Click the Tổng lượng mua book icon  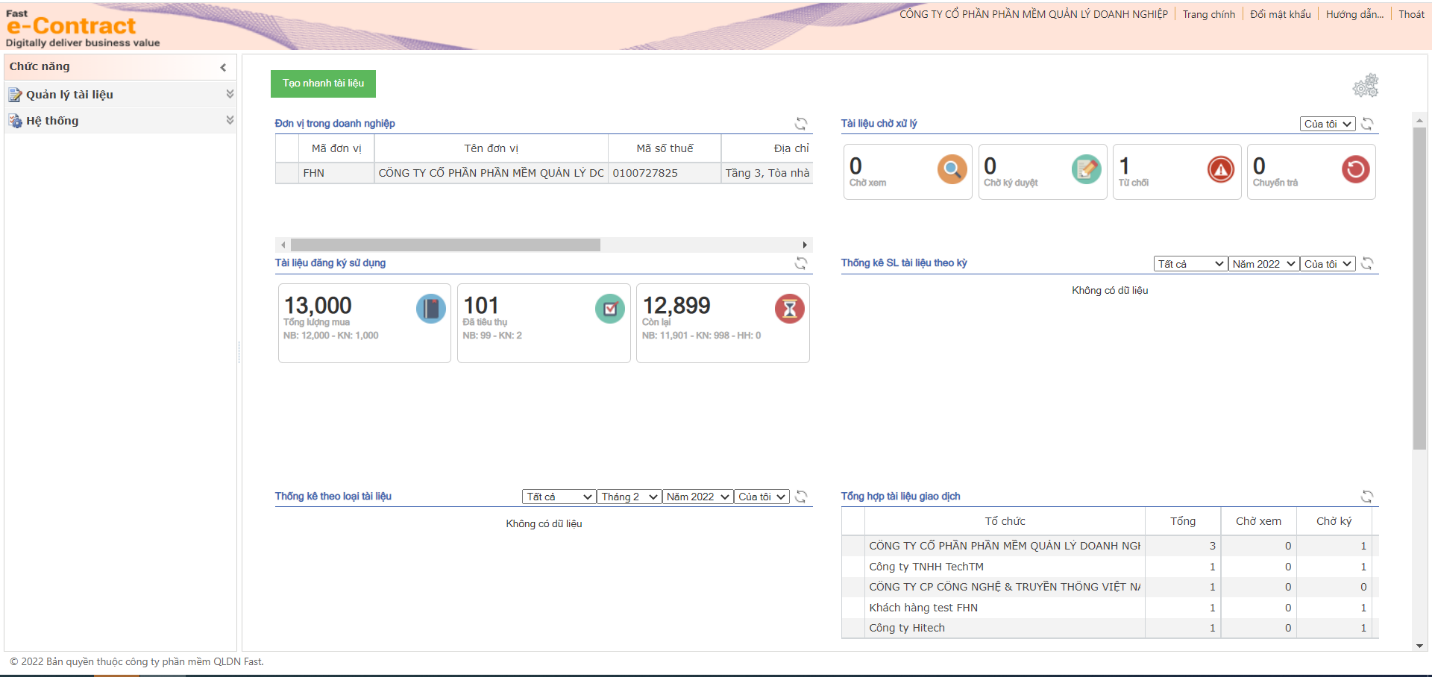click(x=430, y=309)
